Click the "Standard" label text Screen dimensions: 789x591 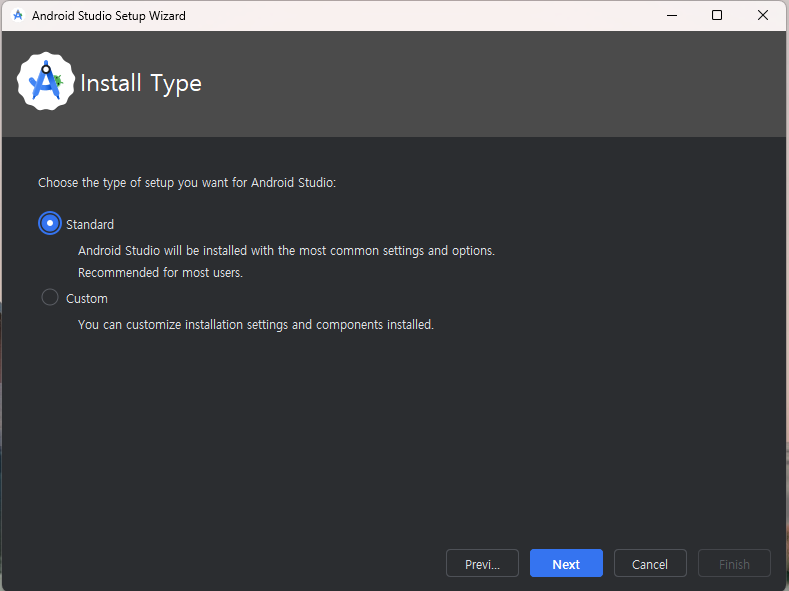[90, 224]
